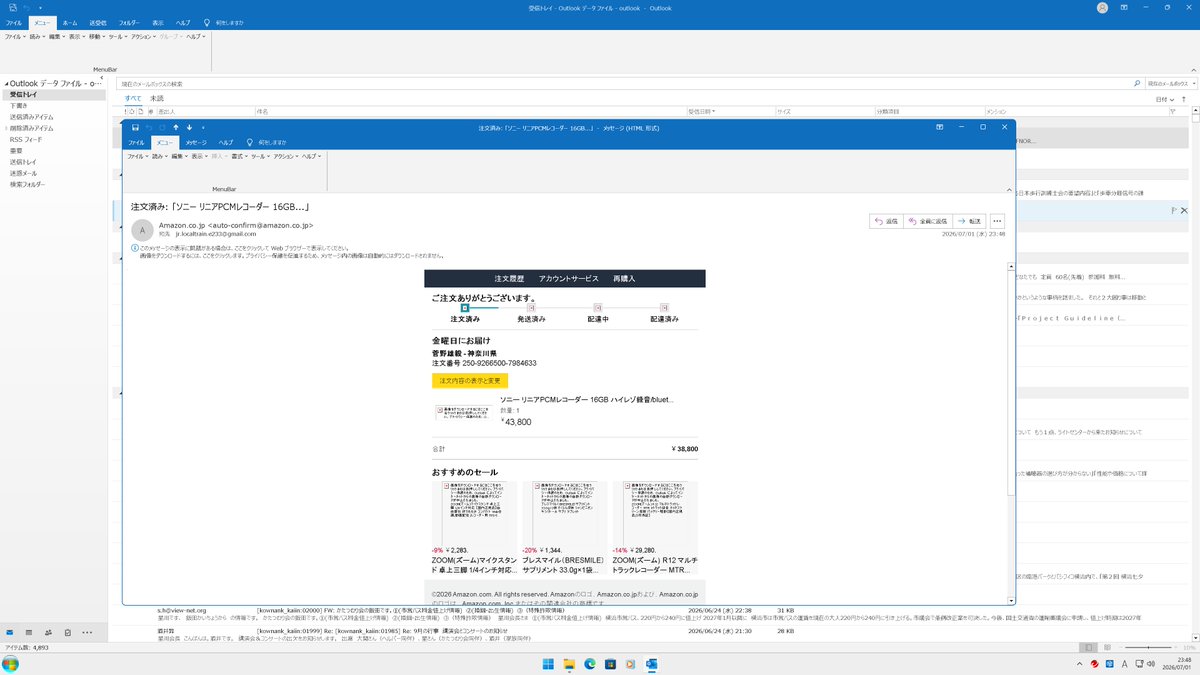Select 検索フォルダー folder

click(x=28, y=185)
